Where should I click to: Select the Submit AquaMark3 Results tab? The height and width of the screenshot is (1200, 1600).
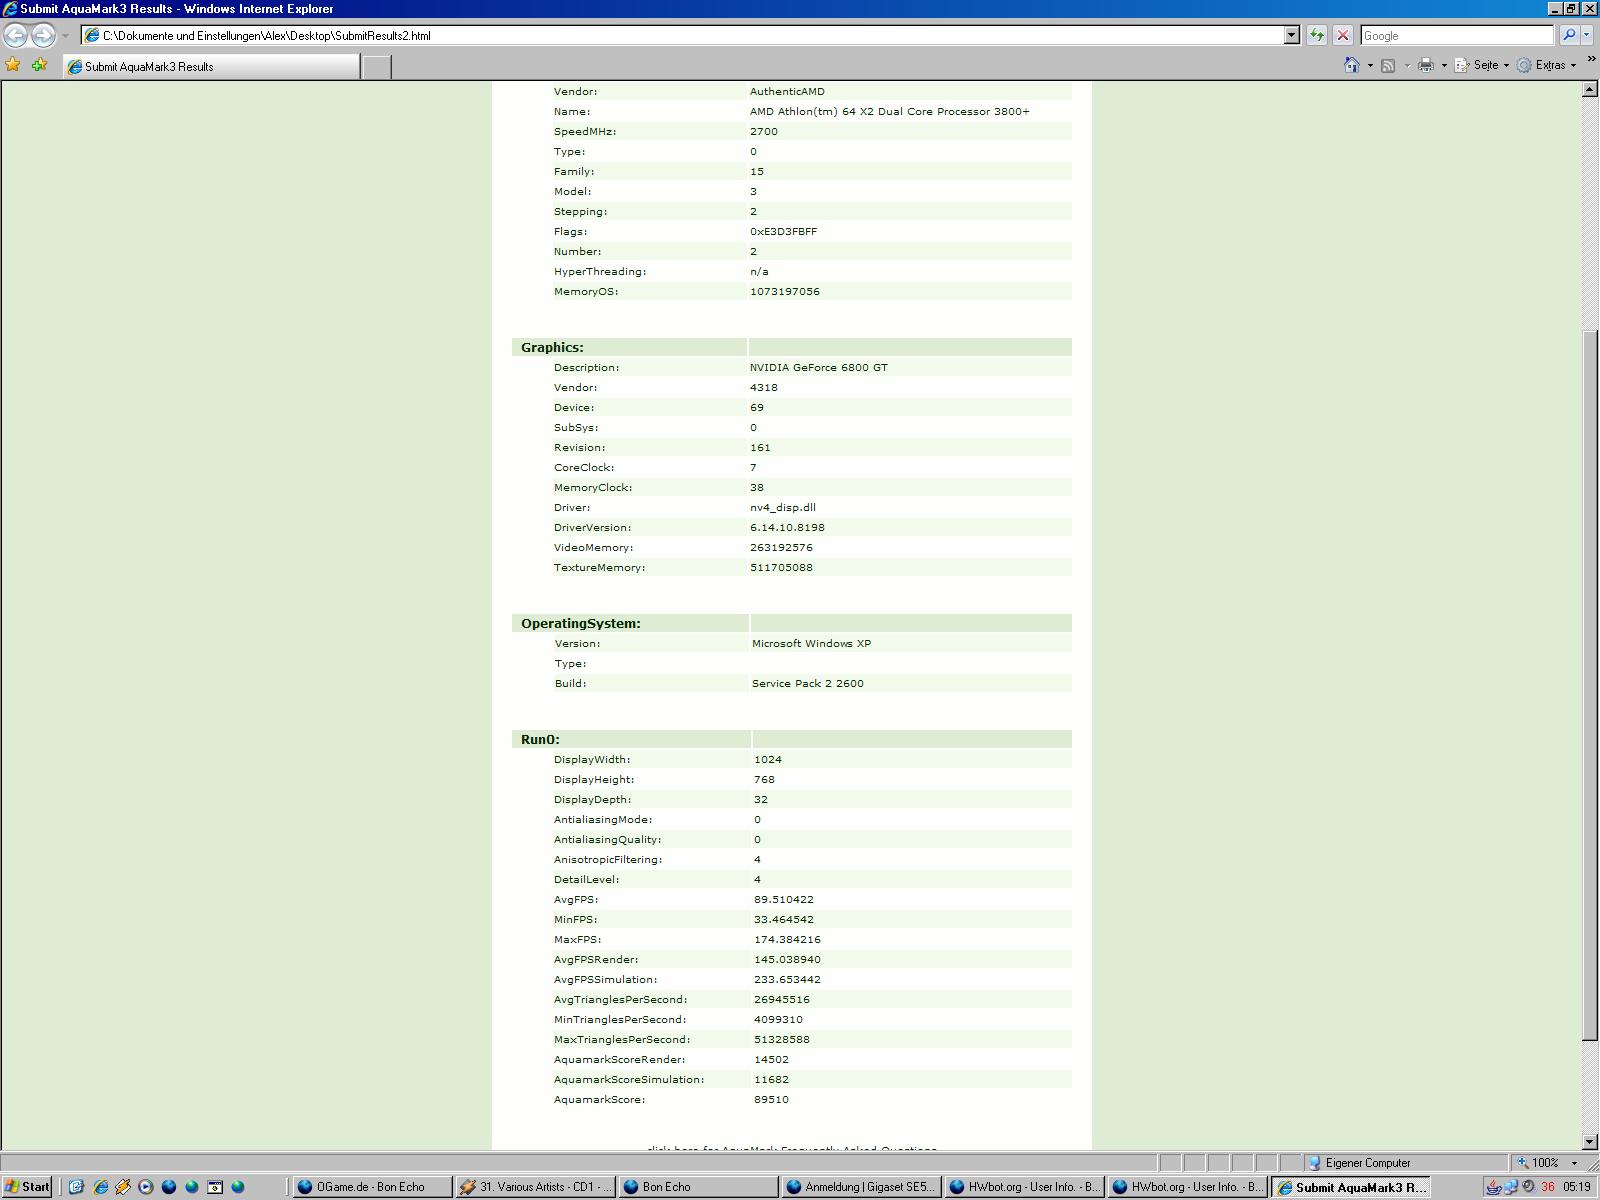[x=211, y=66]
